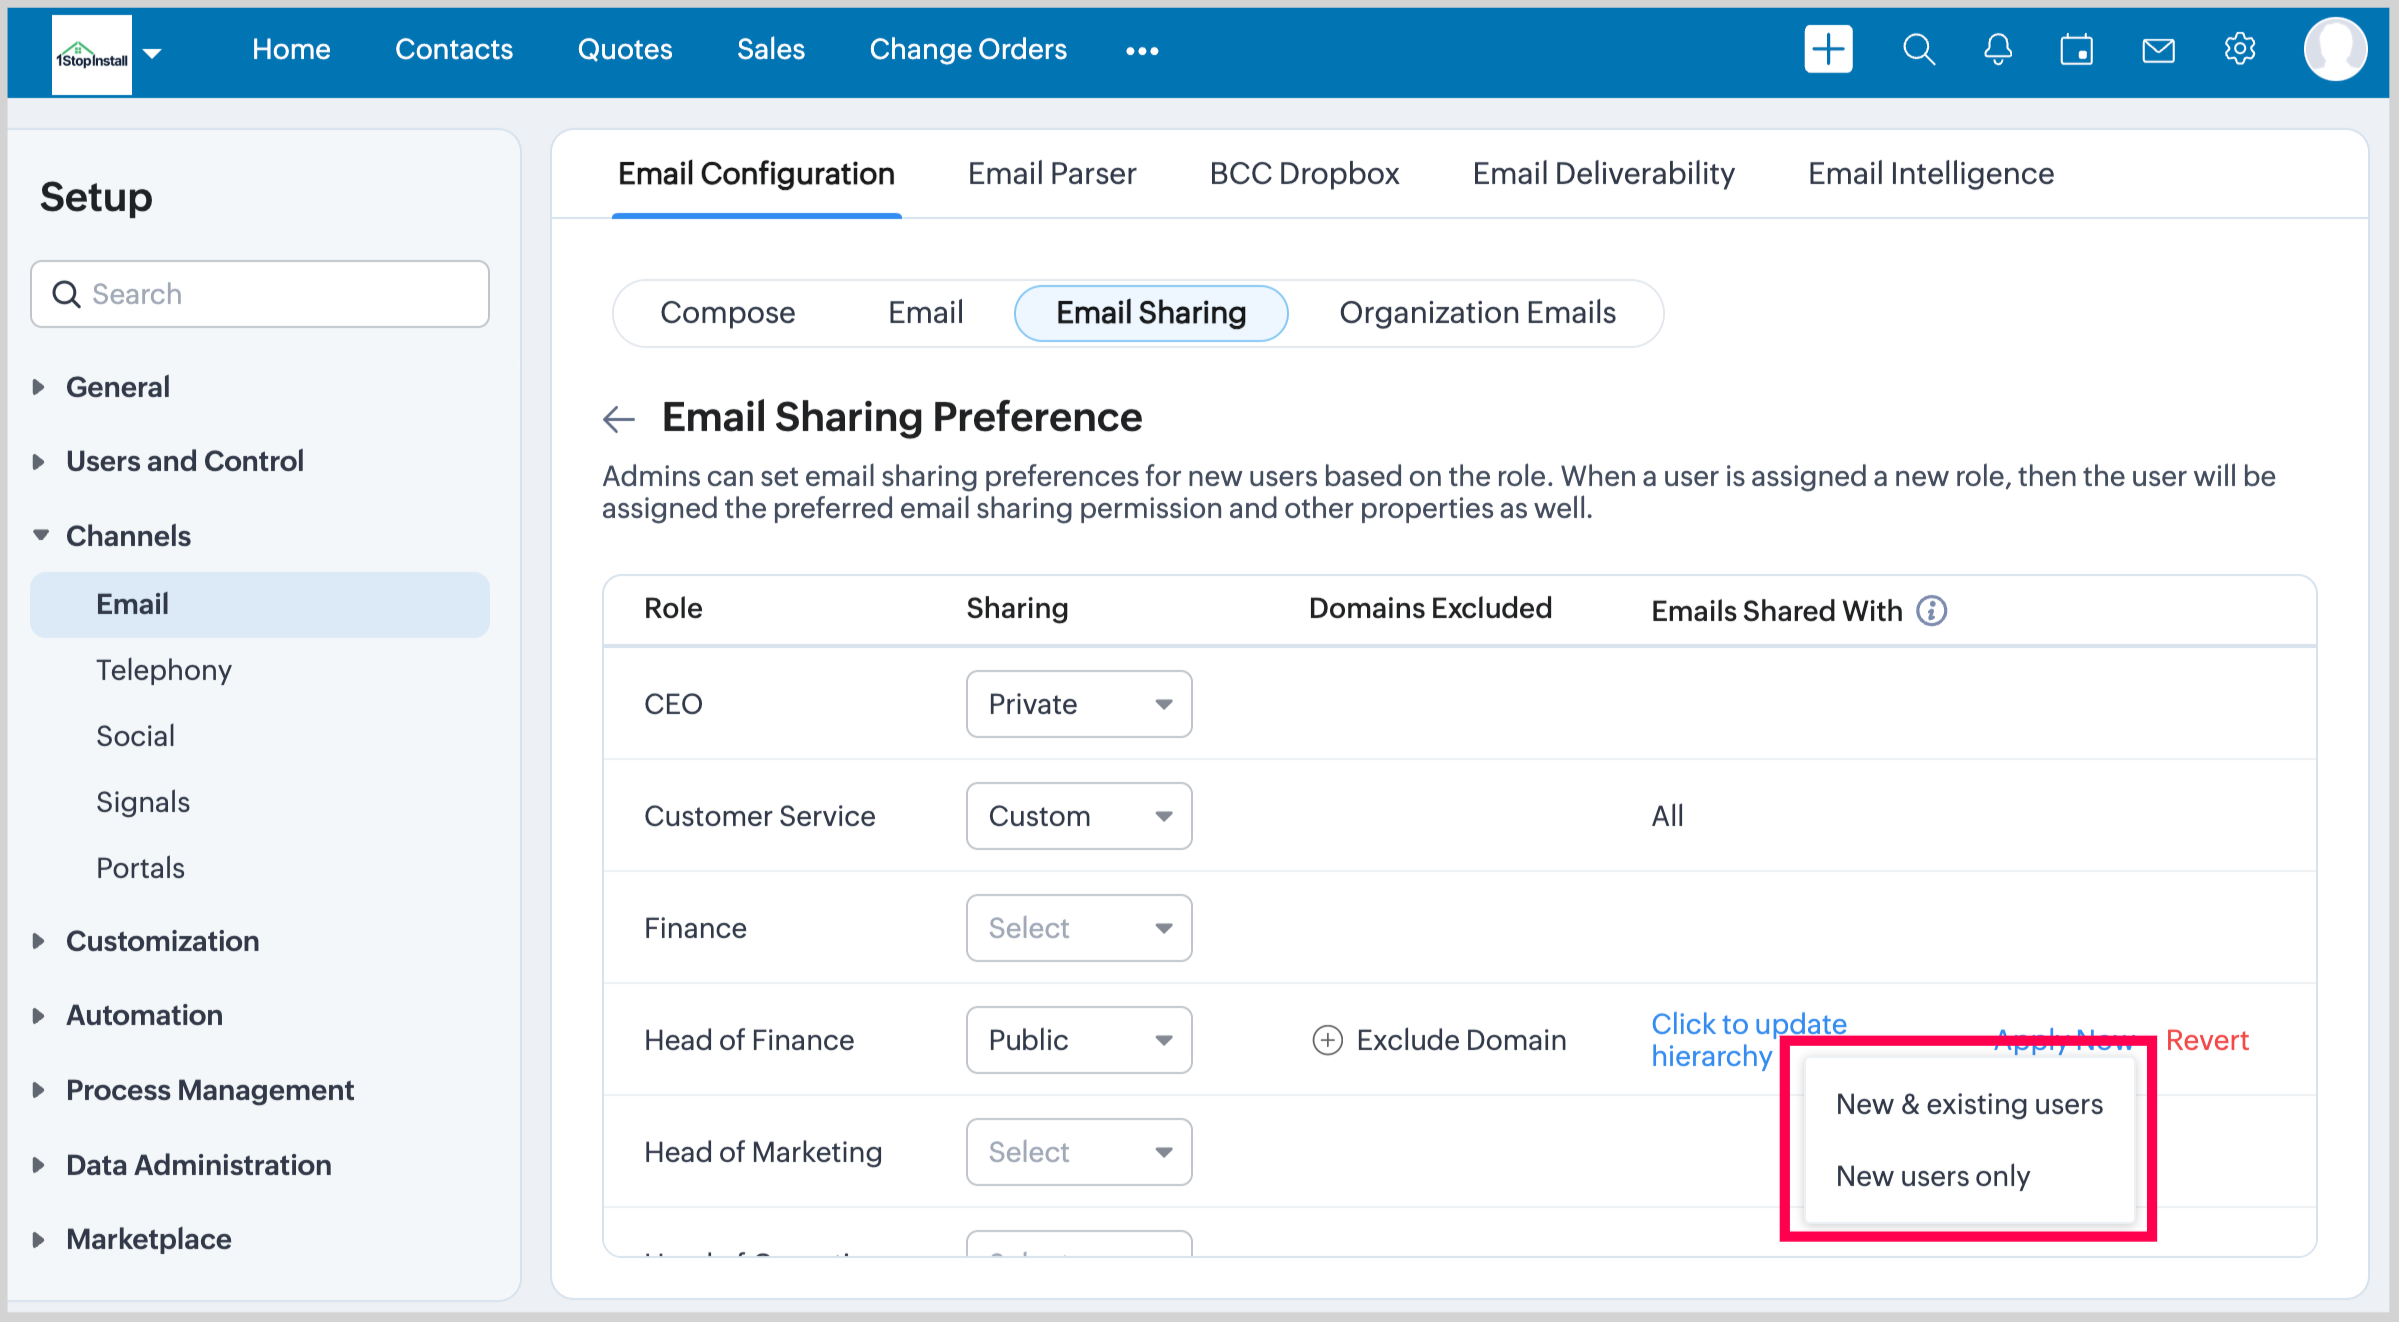Expand the Users and Control section
The width and height of the screenshot is (2399, 1322).
pyautogui.click(x=184, y=461)
